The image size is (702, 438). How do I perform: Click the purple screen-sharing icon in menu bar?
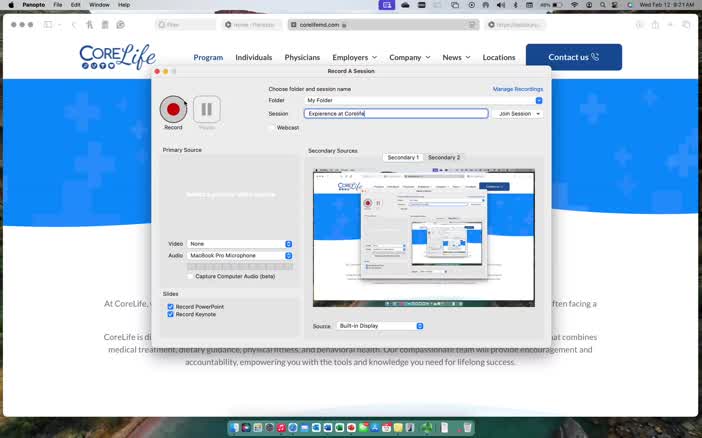[x=387, y=5]
